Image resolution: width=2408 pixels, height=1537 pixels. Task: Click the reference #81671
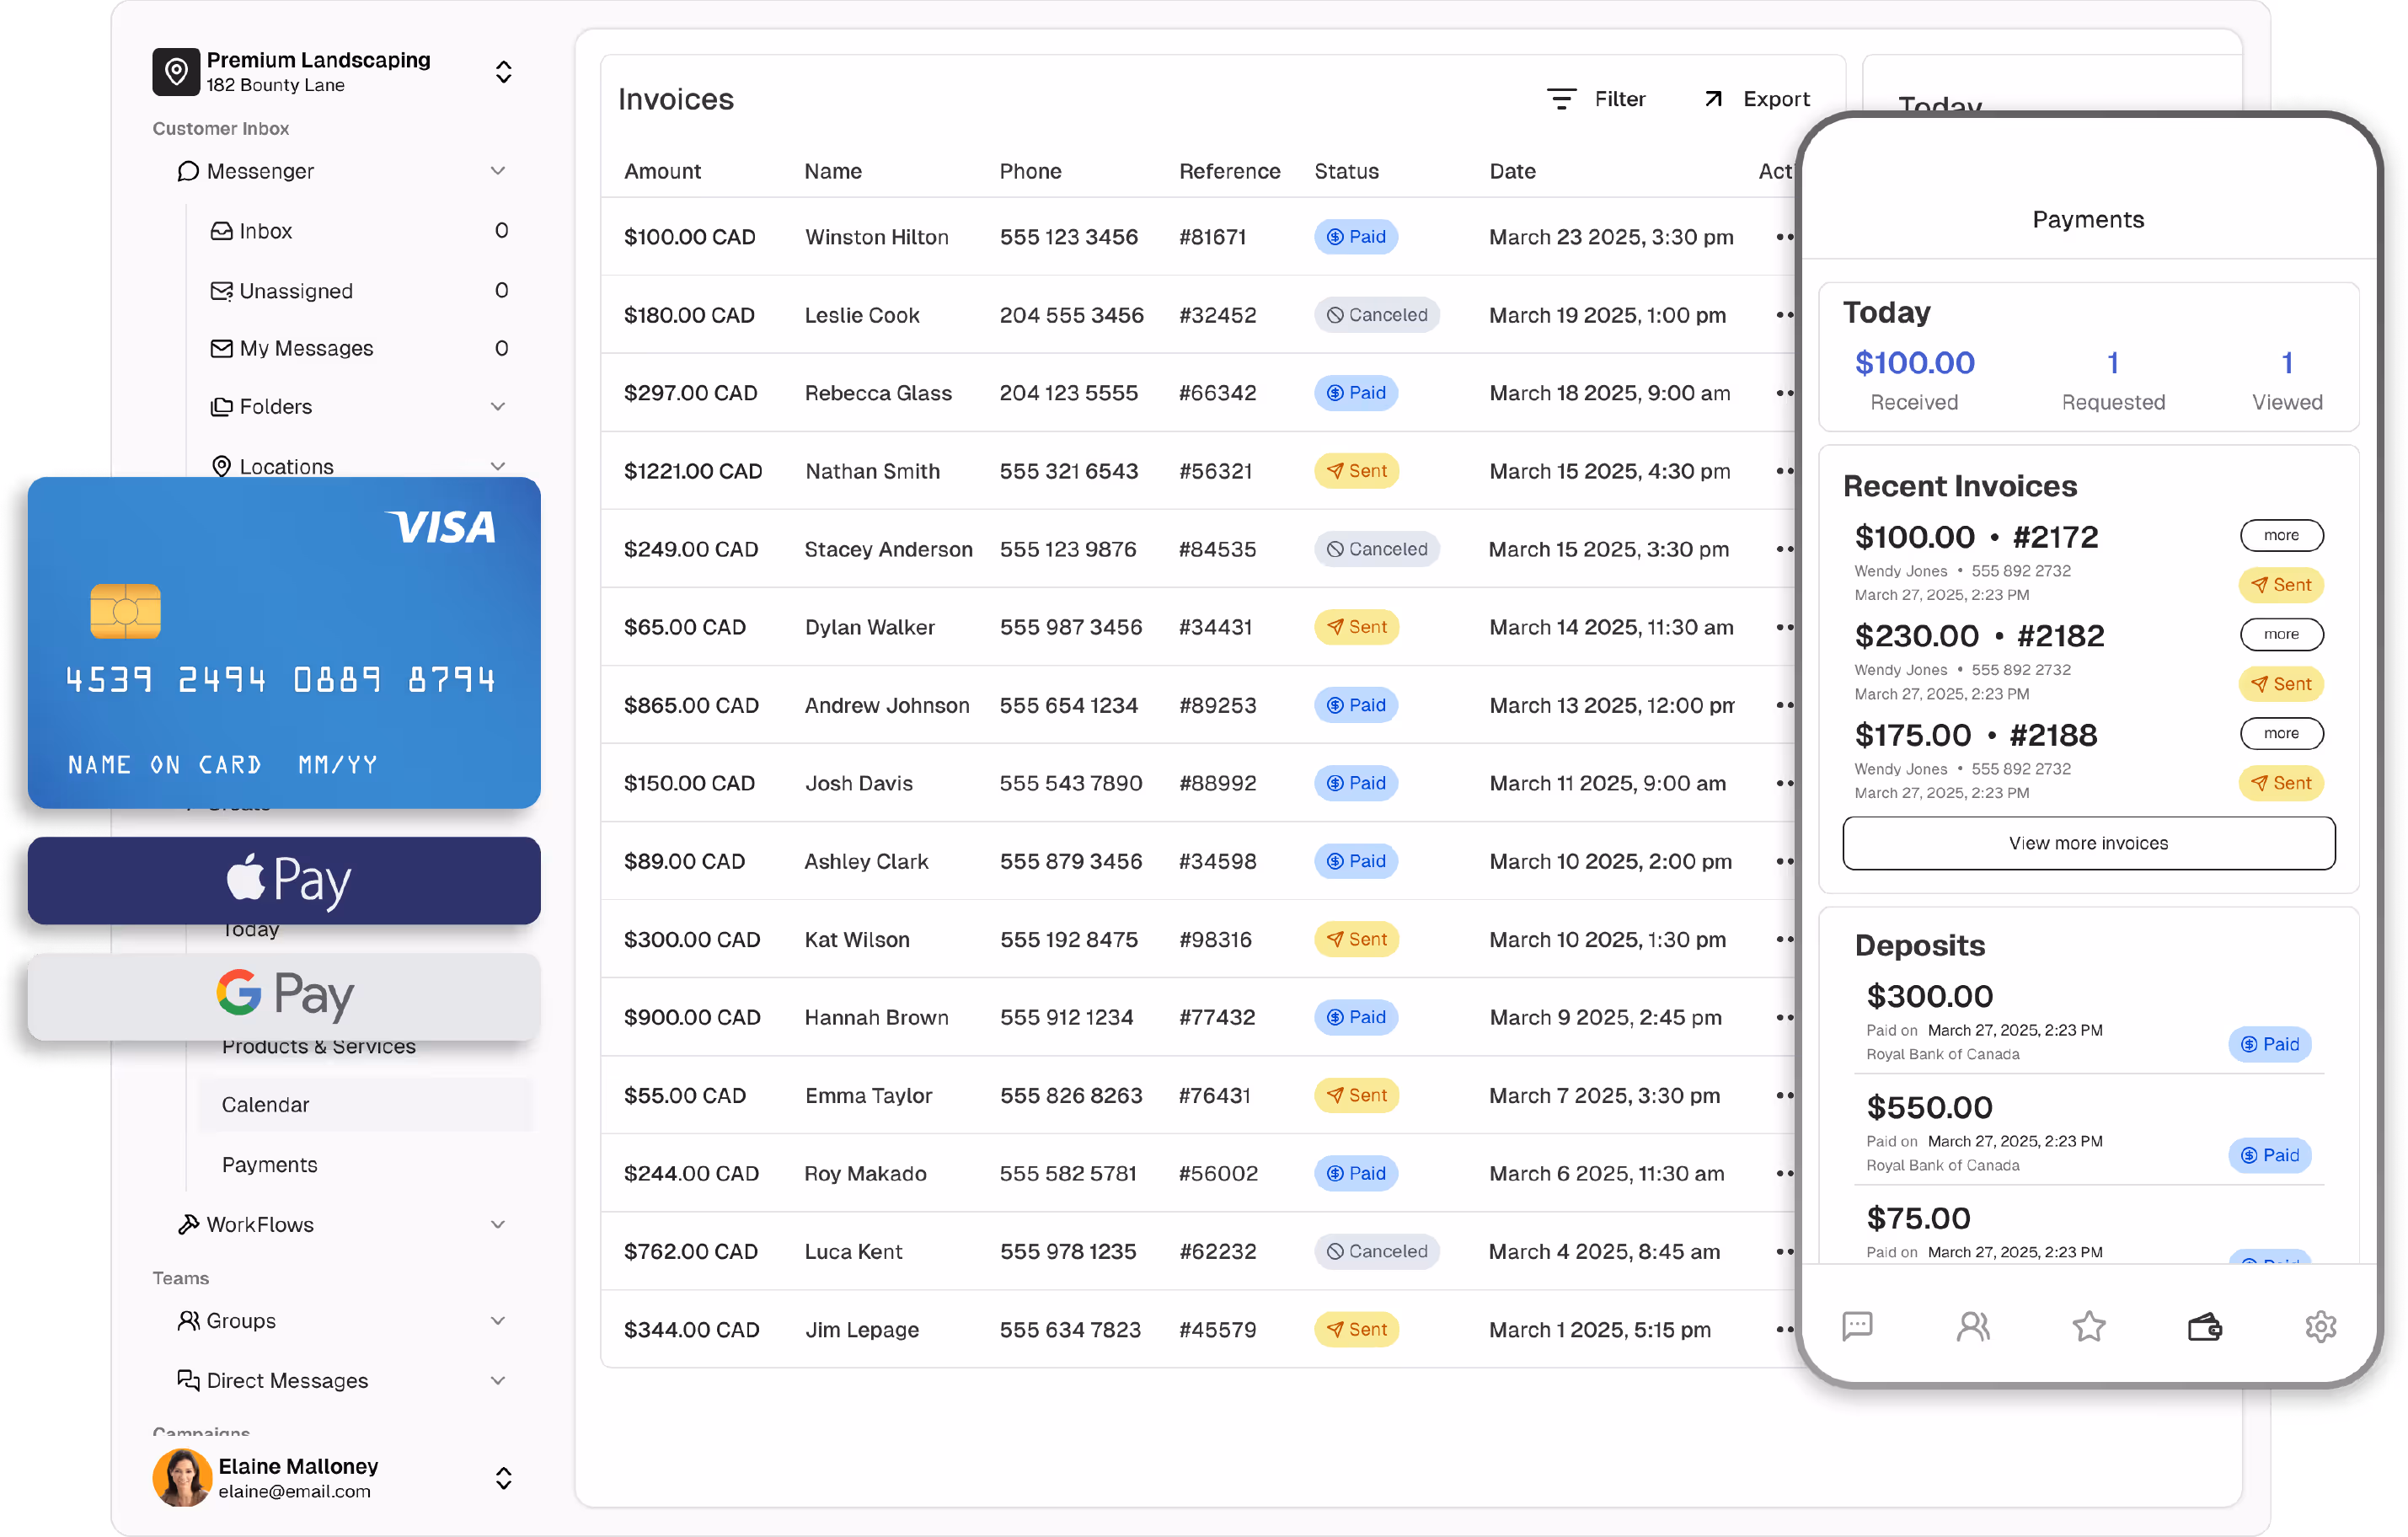pos(1212,237)
